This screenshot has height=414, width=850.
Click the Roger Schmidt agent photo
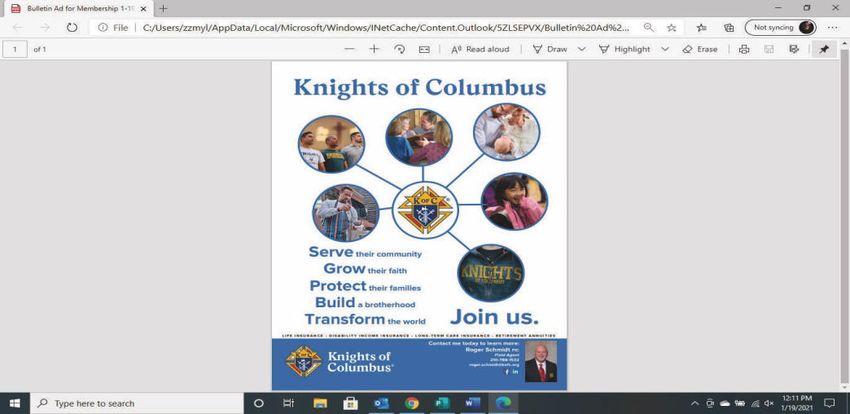[540, 362]
